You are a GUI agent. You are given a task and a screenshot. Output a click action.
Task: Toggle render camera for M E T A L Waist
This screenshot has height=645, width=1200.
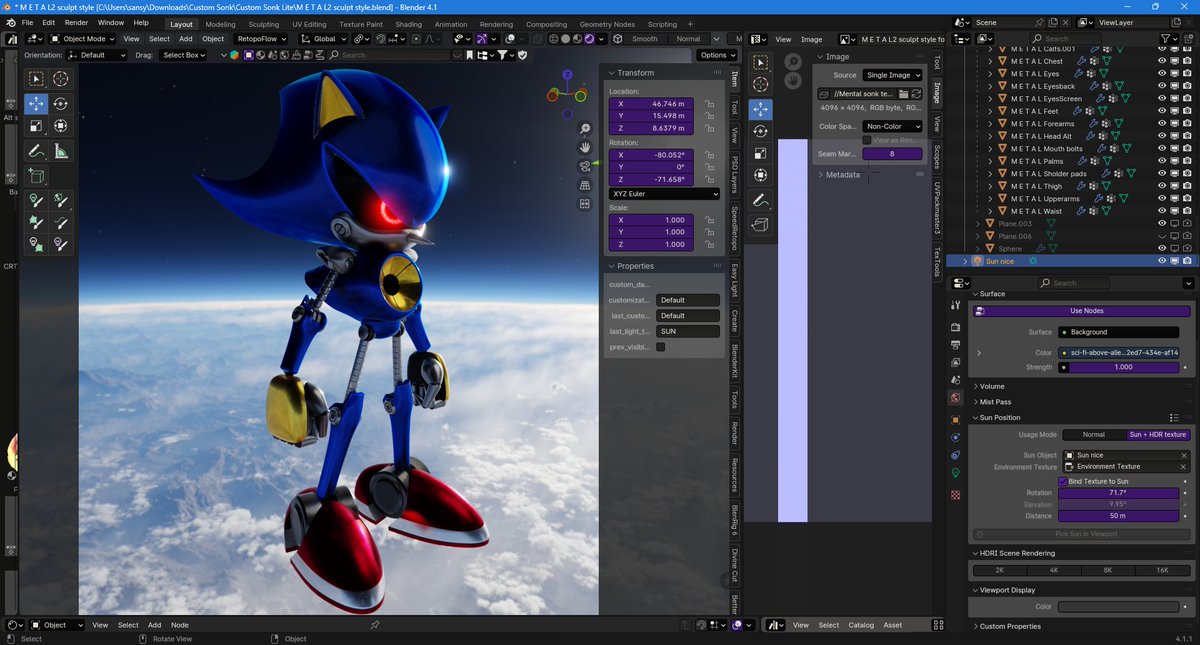[x=1188, y=211]
